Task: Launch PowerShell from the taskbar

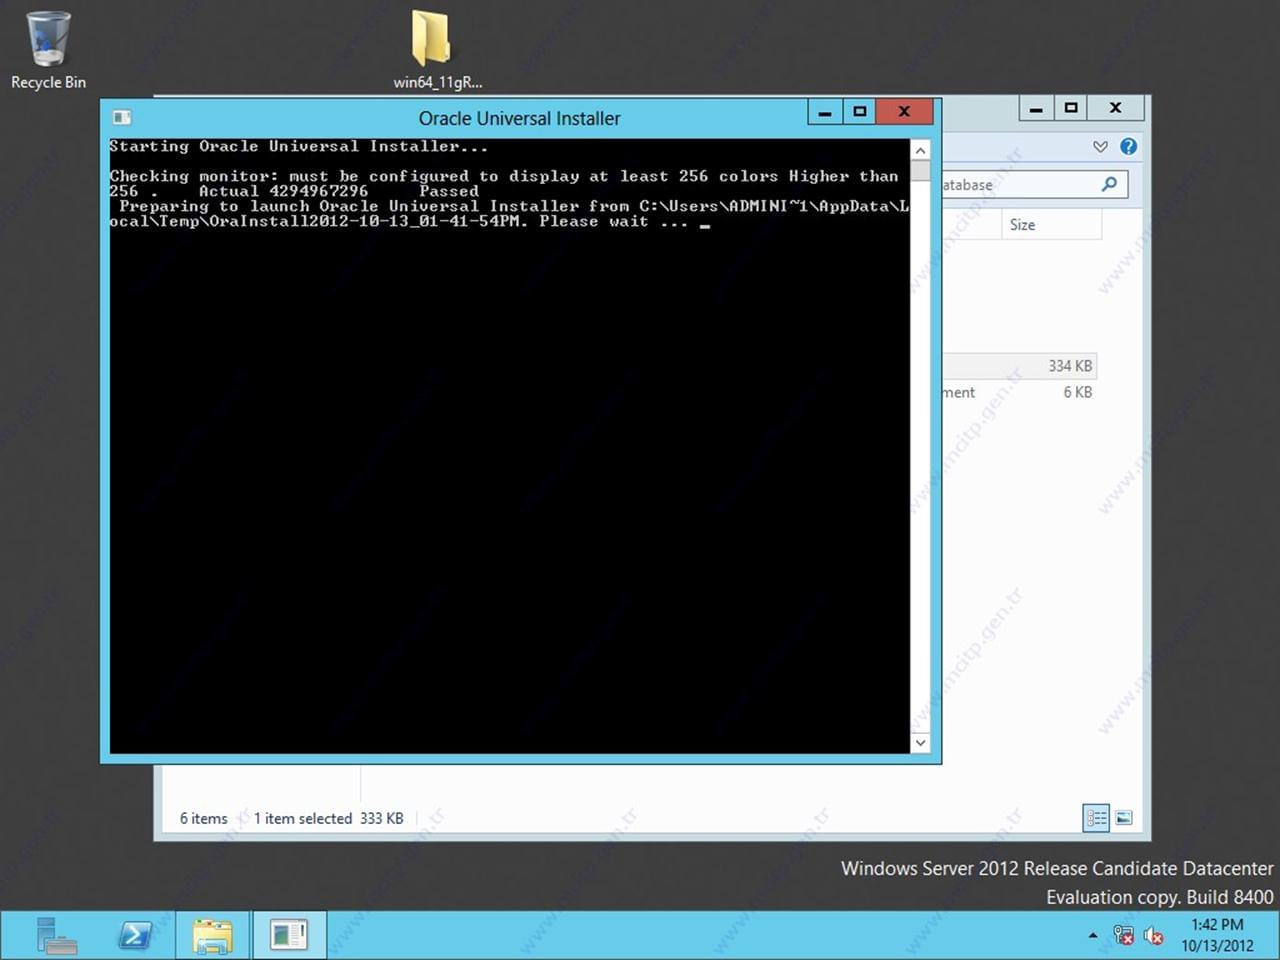Action: point(135,935)
